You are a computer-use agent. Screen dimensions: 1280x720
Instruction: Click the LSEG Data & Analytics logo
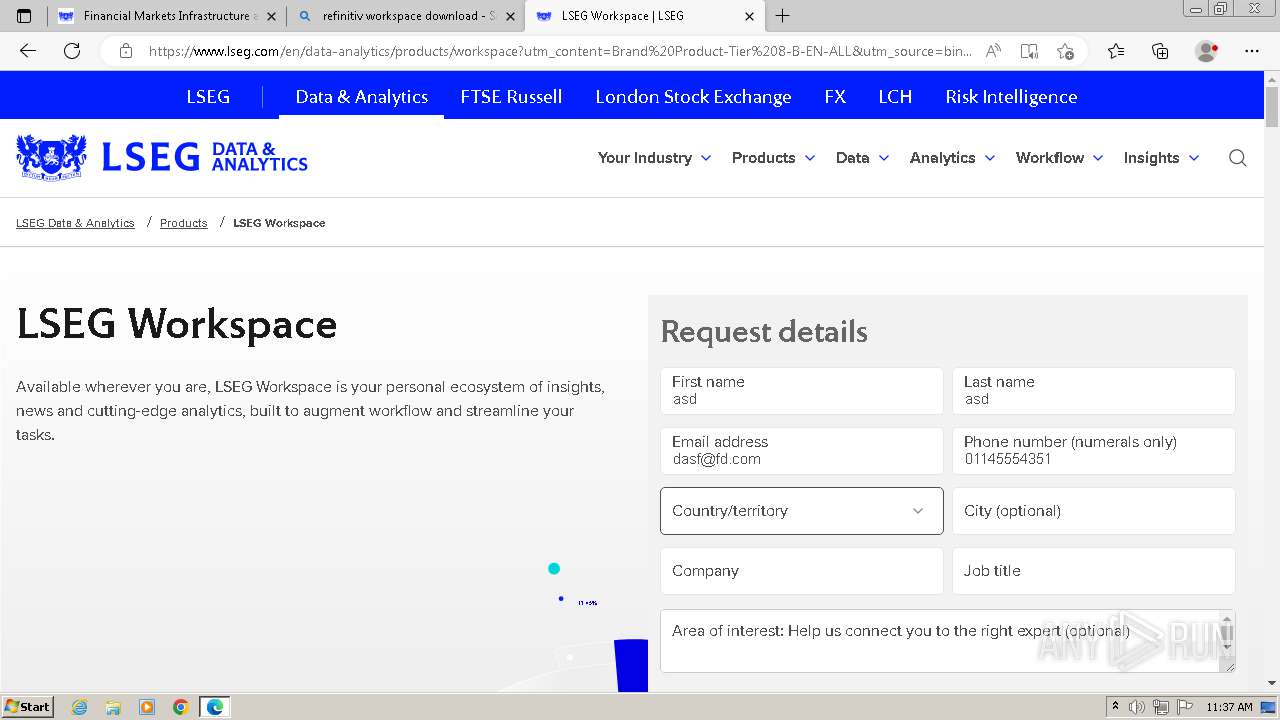pyautogui.click(x=162, y=157)
